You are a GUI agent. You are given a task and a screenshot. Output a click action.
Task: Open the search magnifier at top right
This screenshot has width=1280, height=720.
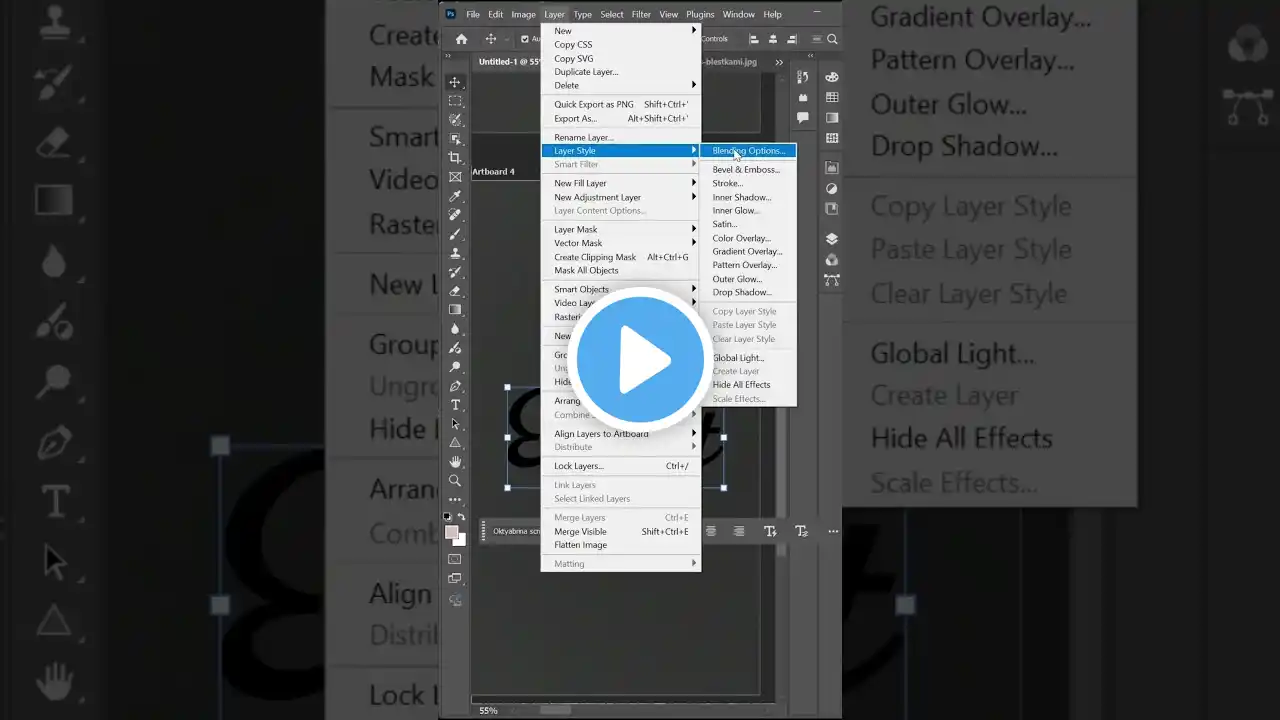(x=831, y=39)
